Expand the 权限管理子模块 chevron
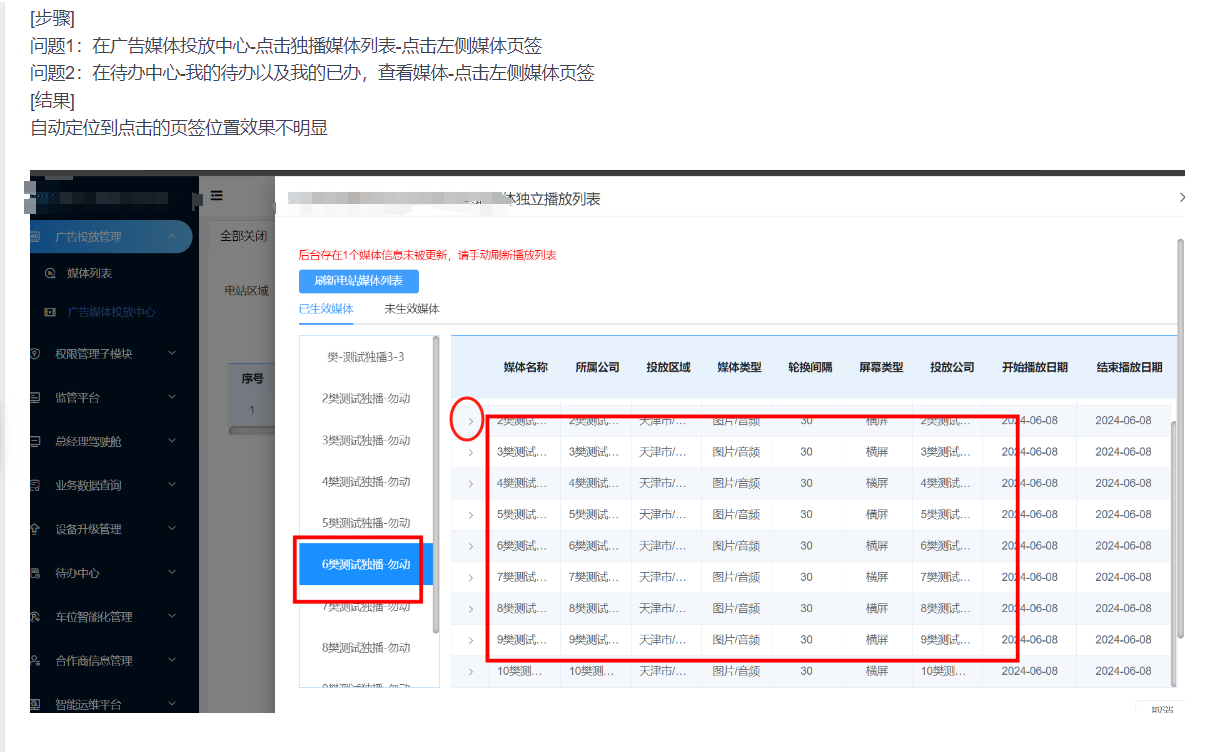The width and height of the screenshot is (1208, 752). coord(172,353)
